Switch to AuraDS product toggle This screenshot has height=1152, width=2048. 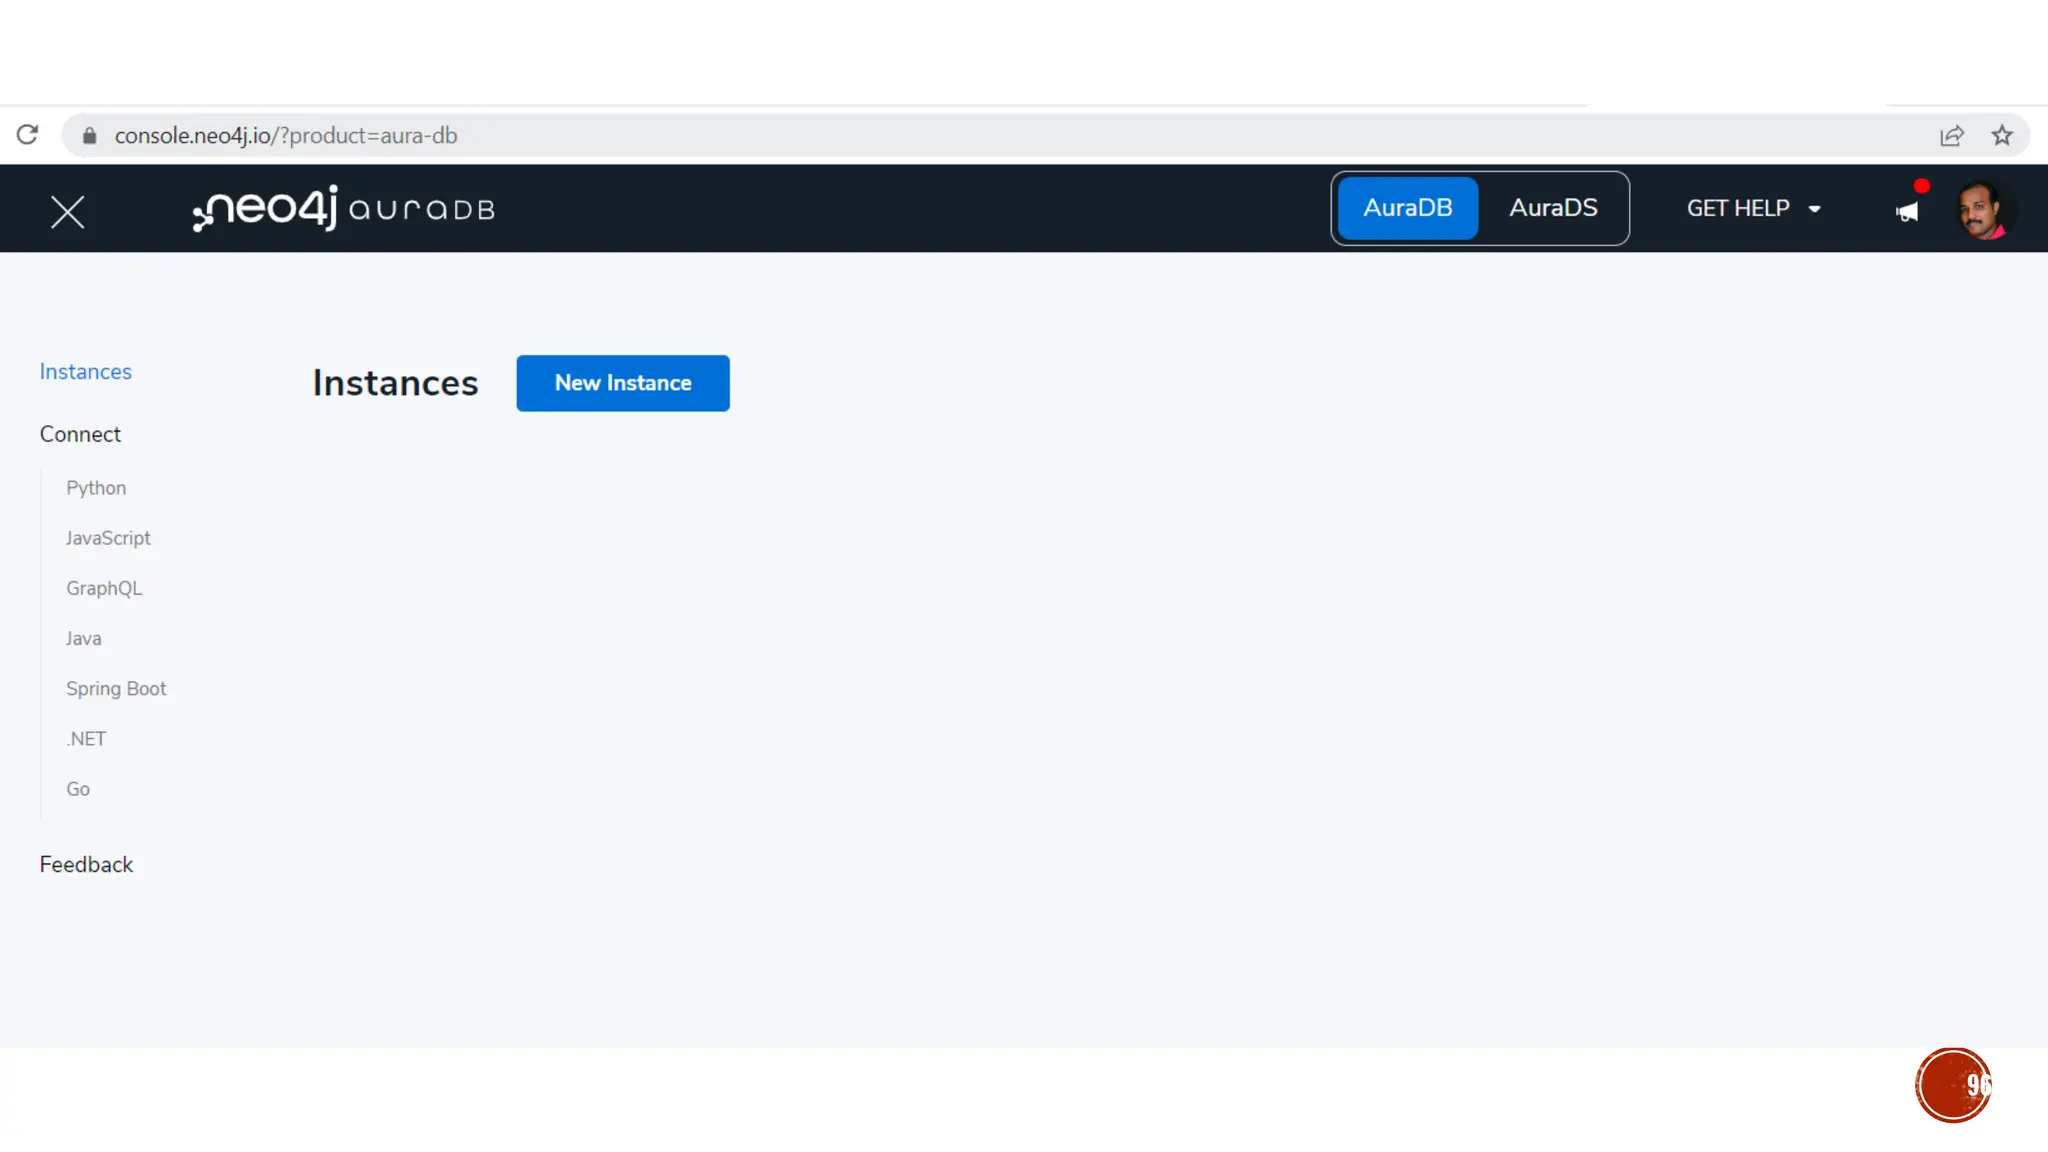pos(1552,208)
